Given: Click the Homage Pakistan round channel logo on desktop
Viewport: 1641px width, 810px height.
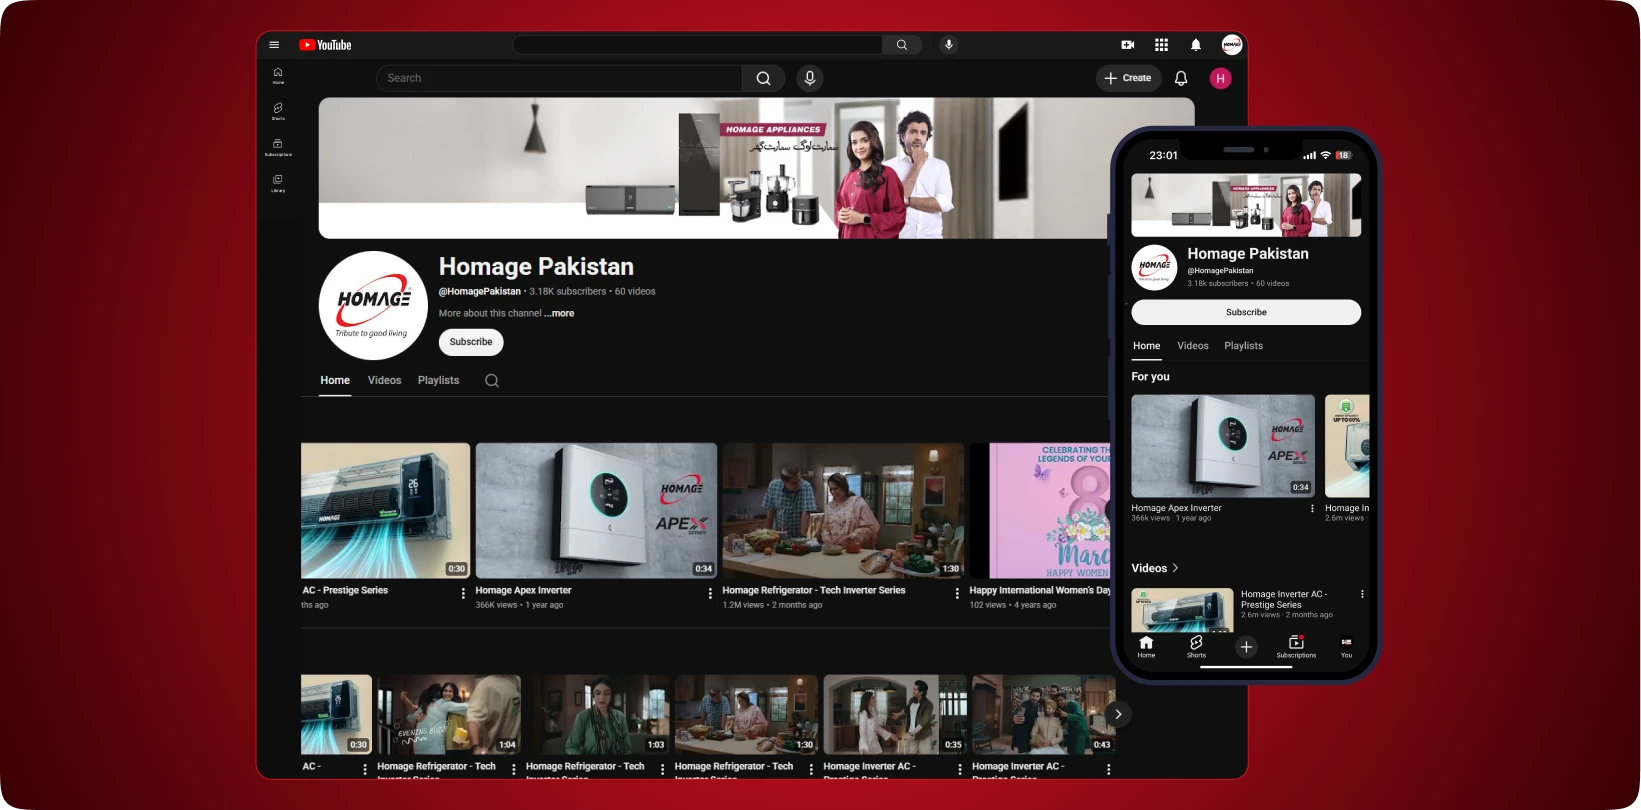Looking at the screenshot, I should [373, 306].
